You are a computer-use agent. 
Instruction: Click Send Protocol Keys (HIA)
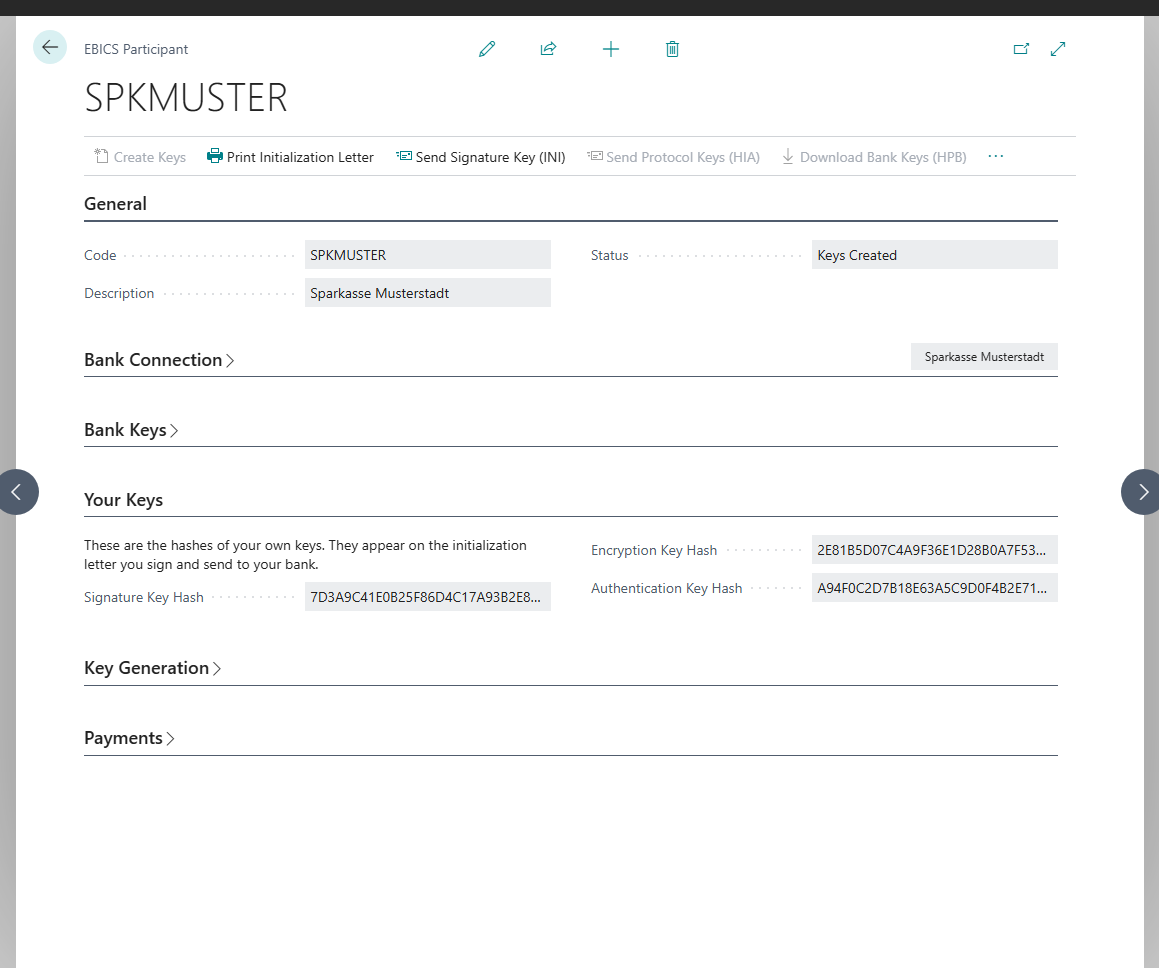673,157
